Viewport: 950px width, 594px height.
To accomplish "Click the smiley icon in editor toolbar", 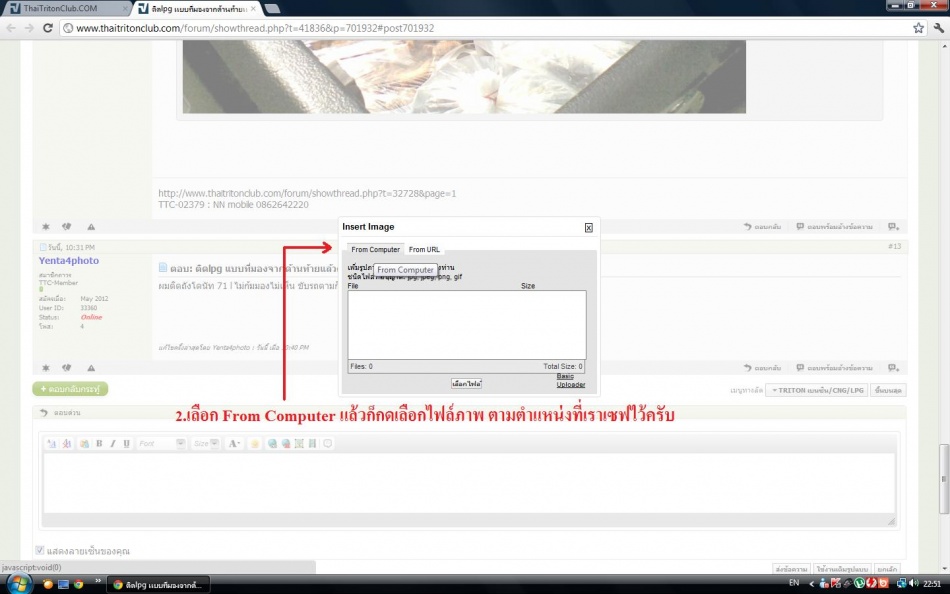I will tap(255, 443).
